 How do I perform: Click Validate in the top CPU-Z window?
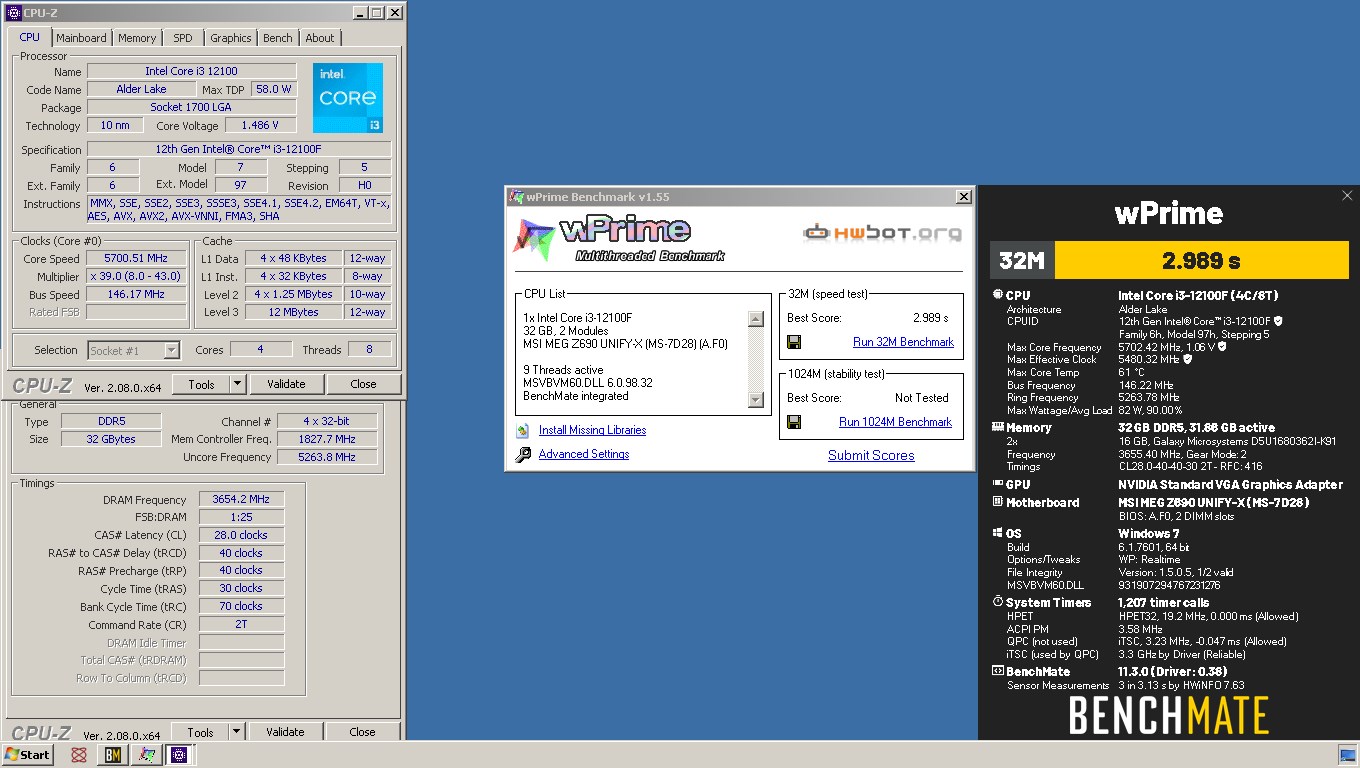point(286,384)
